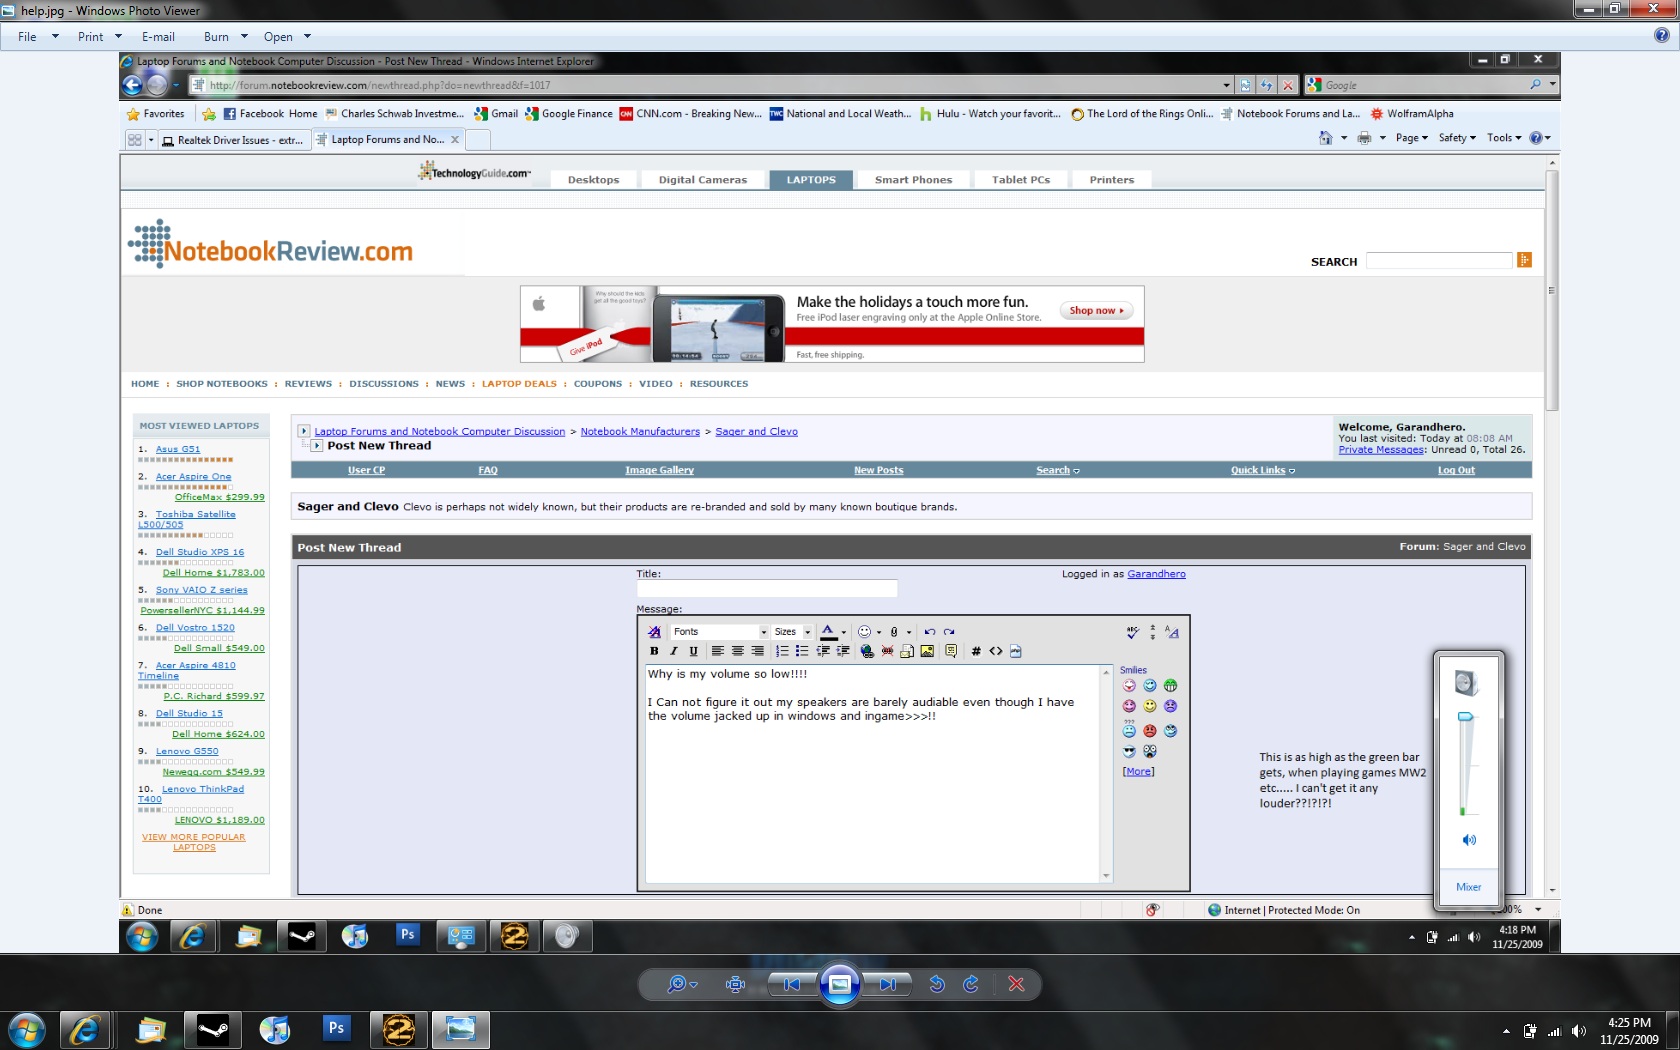The height and width of the screenshot is (1050, 1680).
Task: Click the Shop now button in Apple ad
Action: click(1097, 311)
